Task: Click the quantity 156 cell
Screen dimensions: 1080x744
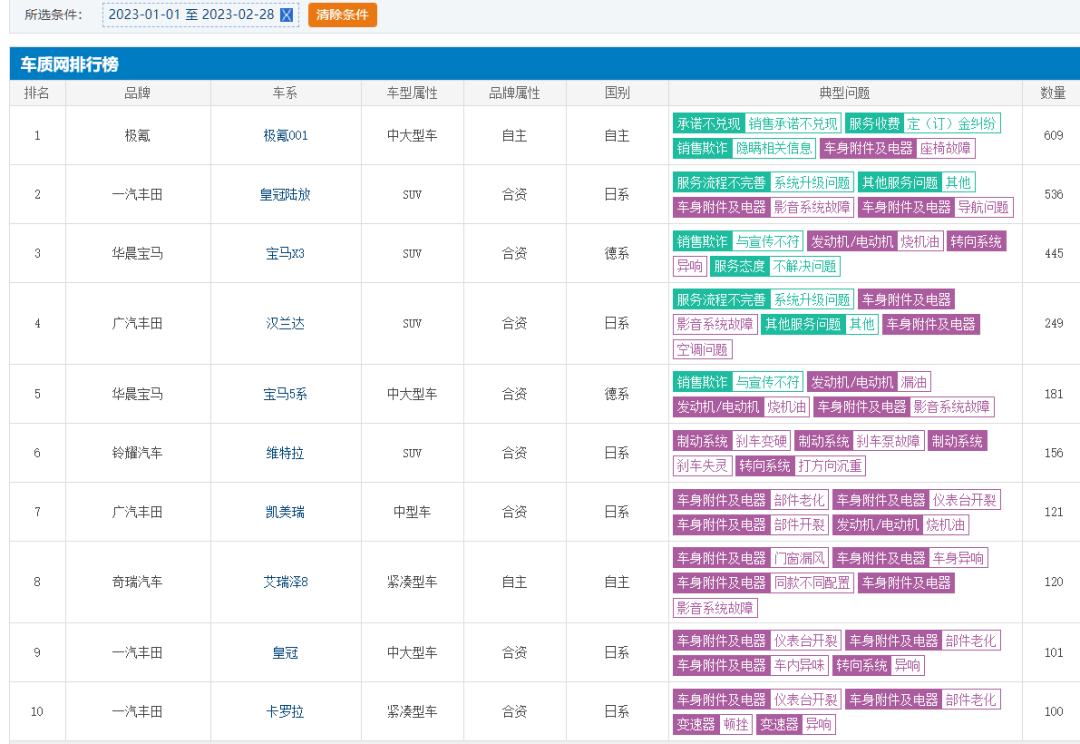Action: (1053, 453)
